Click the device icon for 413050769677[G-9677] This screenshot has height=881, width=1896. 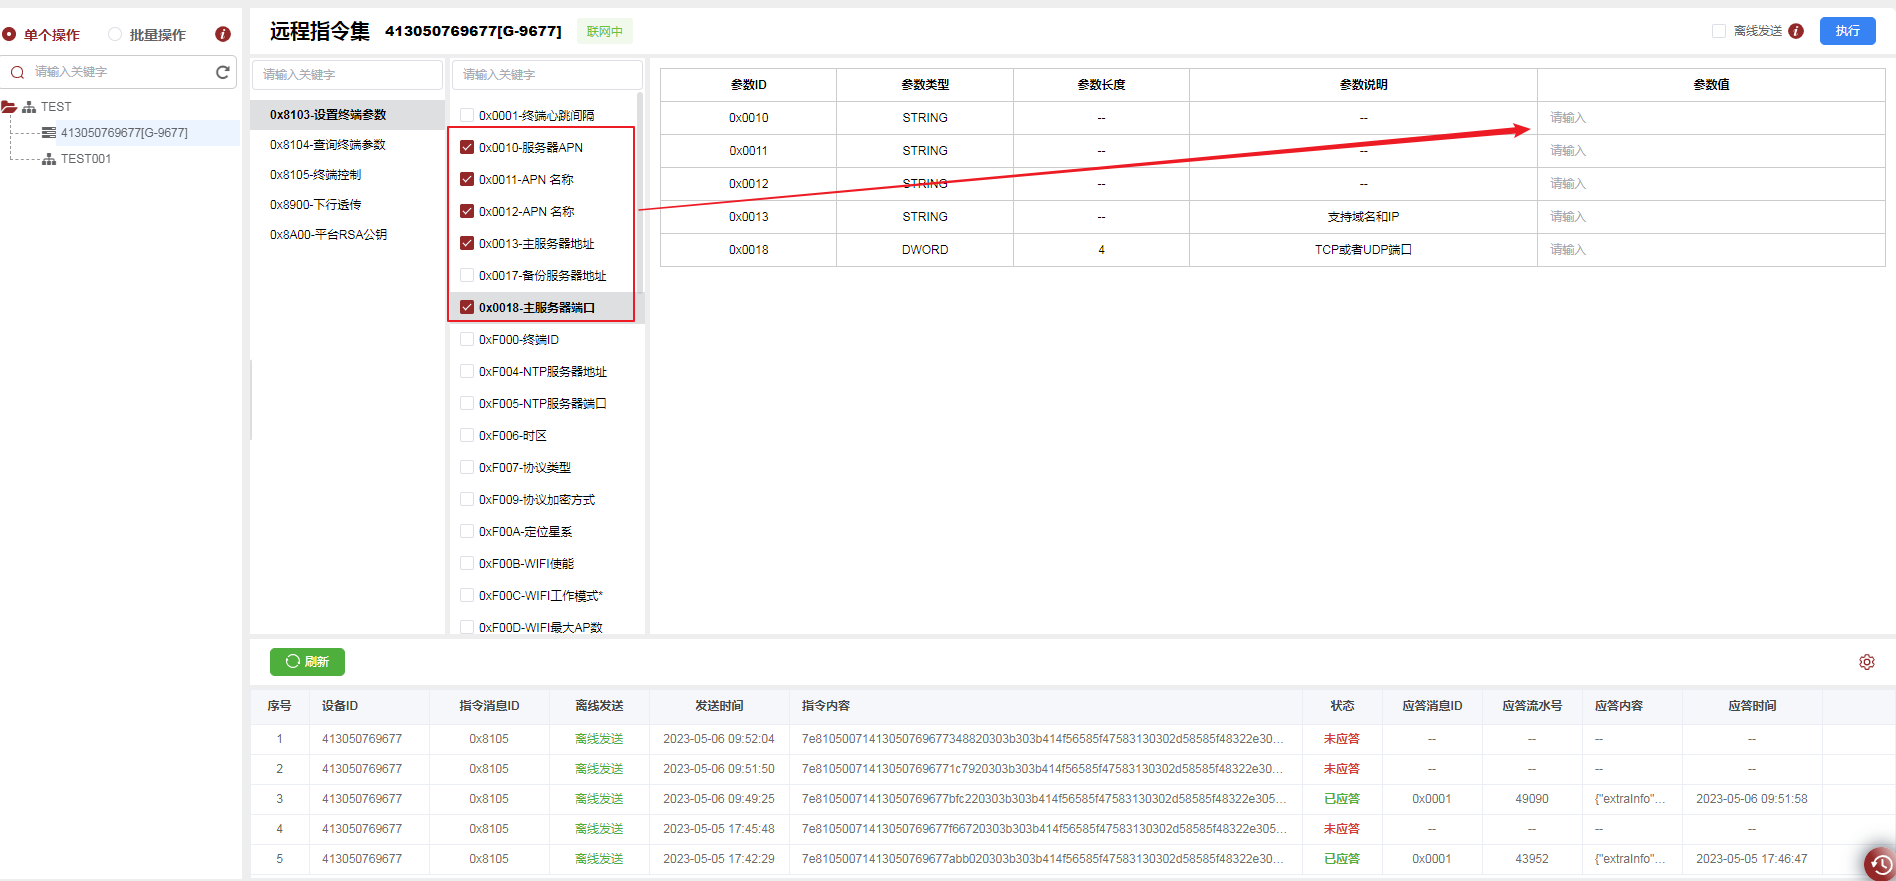coord(49,133)
